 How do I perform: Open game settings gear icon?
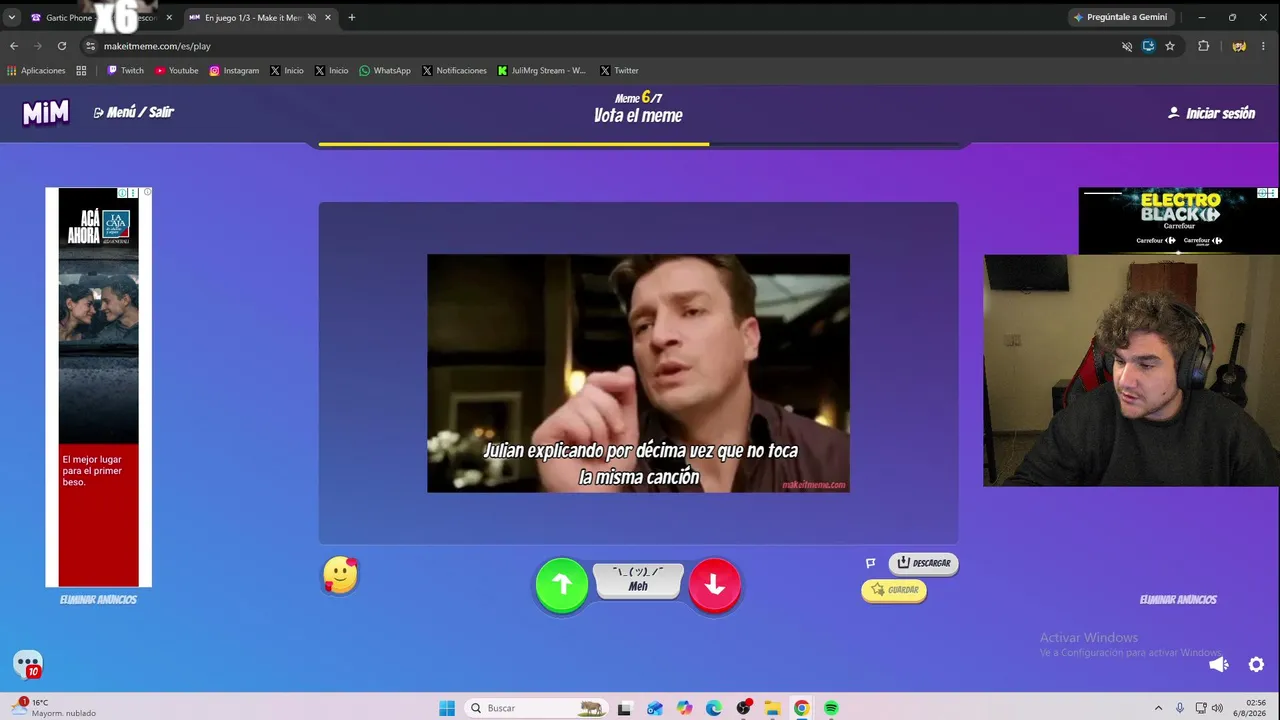coord(1257,664)
